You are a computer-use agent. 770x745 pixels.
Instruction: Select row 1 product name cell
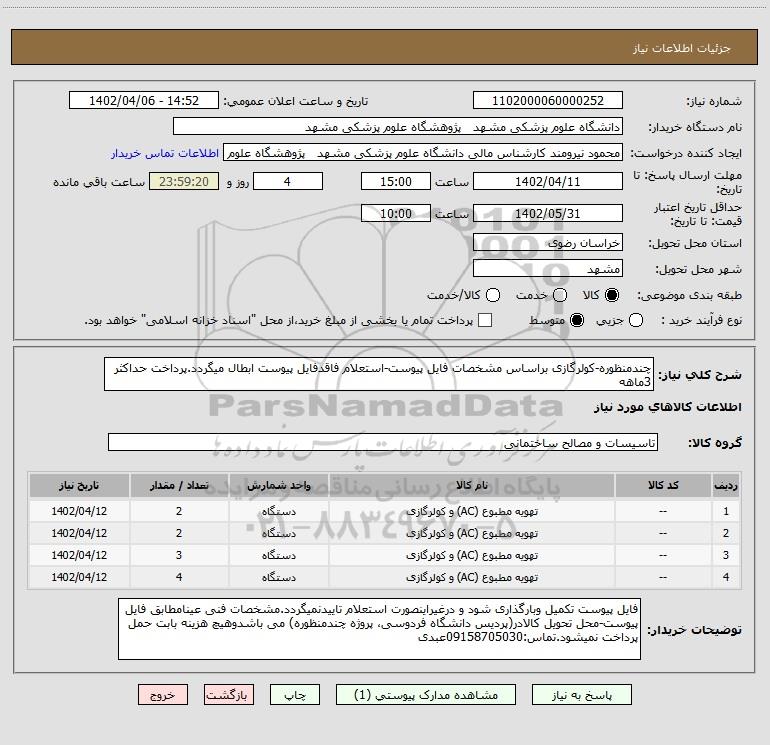472,511
